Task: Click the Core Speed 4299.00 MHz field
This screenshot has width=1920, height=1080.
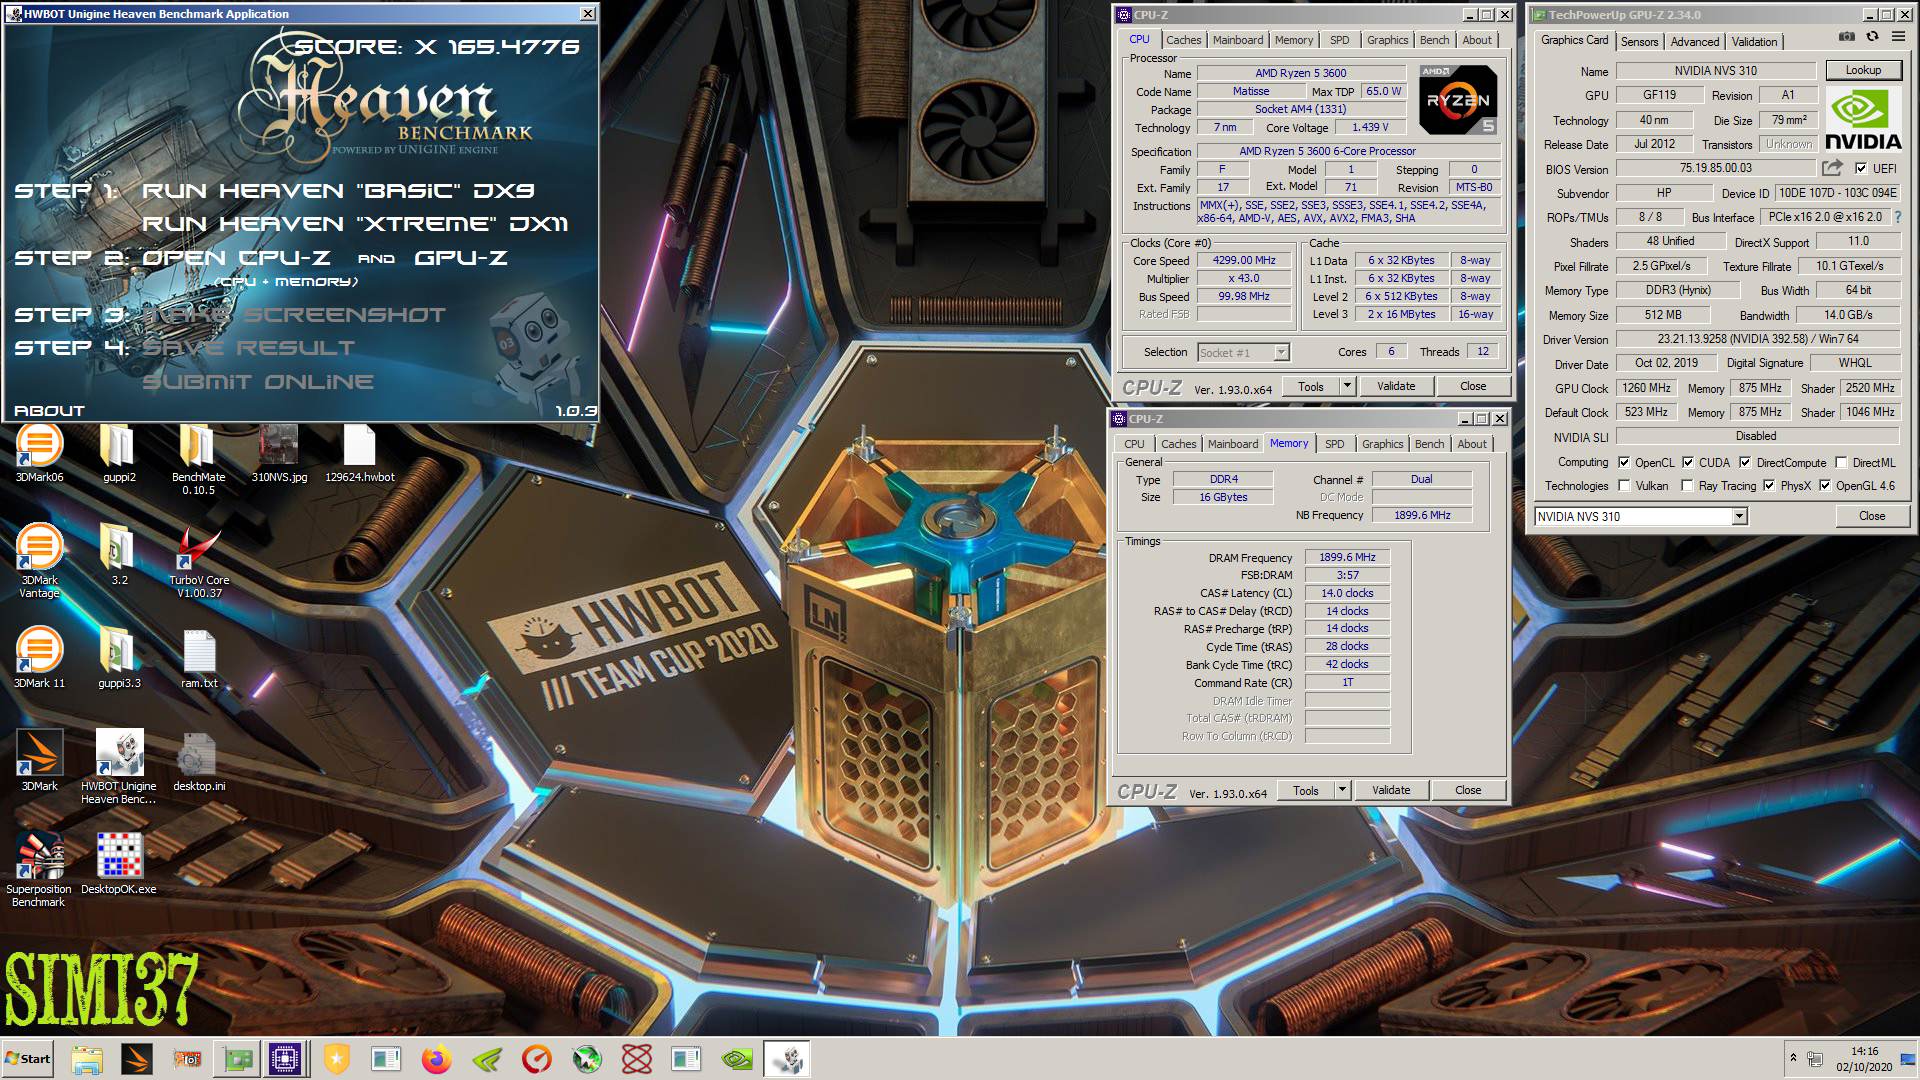Action: pyautogui.click(x=1244, y=260)
